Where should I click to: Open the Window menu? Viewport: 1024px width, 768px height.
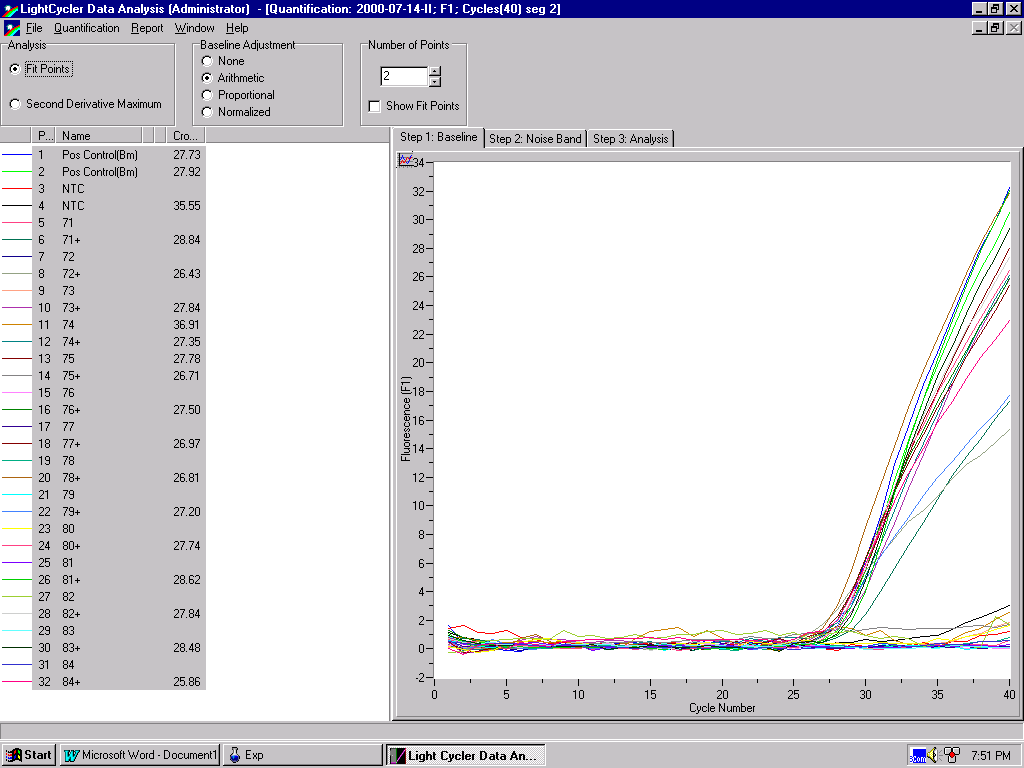195,28
